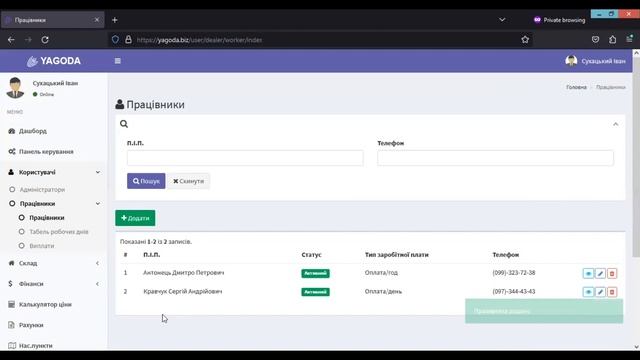Viewport: 640px width, 360px height.
Task: Click the Оплата/год cell
Action: (x=381, y=273)
